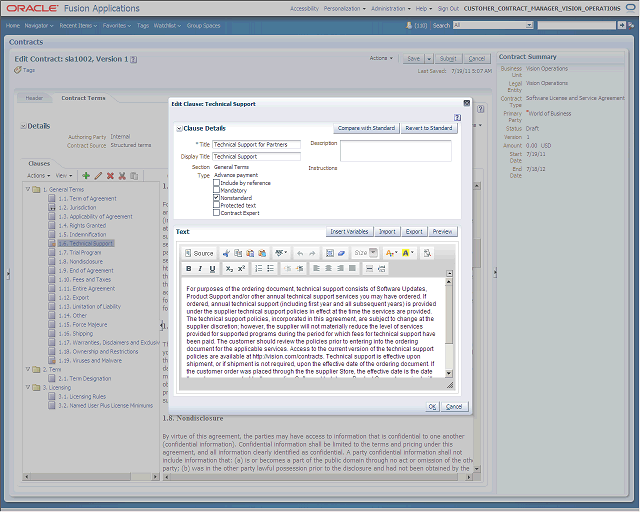The width and height of the screenshot is (640, 512).
Task: Insert a page break
Action: 382,269
